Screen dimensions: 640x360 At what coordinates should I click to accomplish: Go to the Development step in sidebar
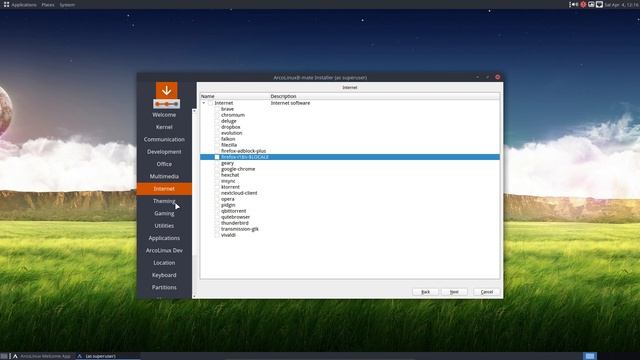(x=164, y=151)
